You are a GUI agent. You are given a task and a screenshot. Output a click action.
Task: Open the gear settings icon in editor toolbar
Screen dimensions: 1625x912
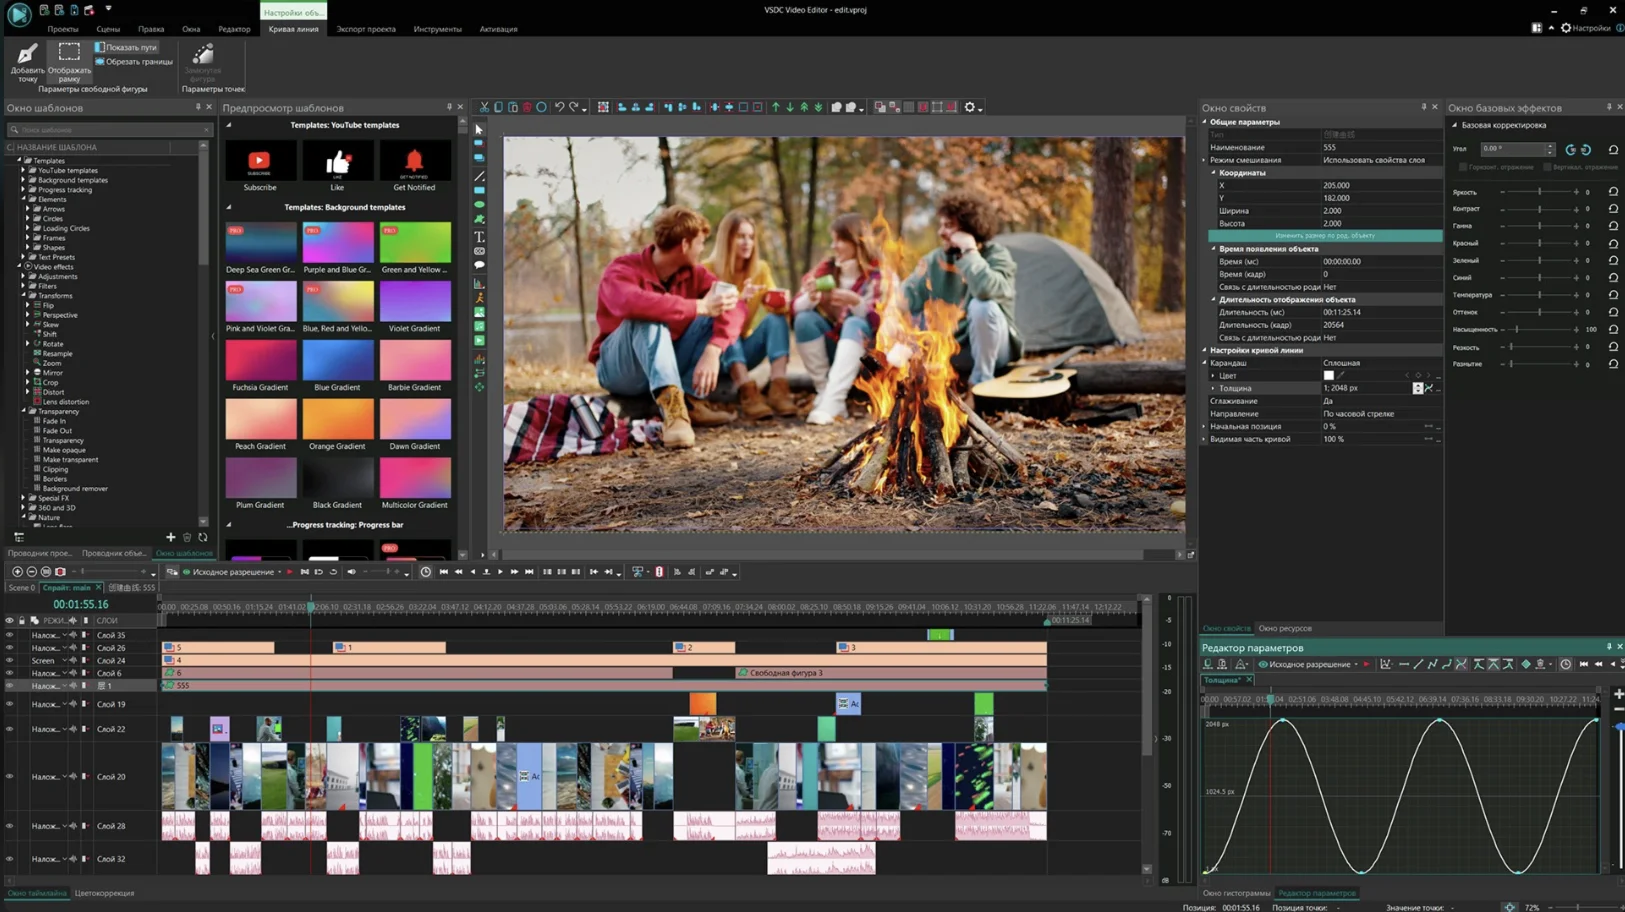(969, 107)
